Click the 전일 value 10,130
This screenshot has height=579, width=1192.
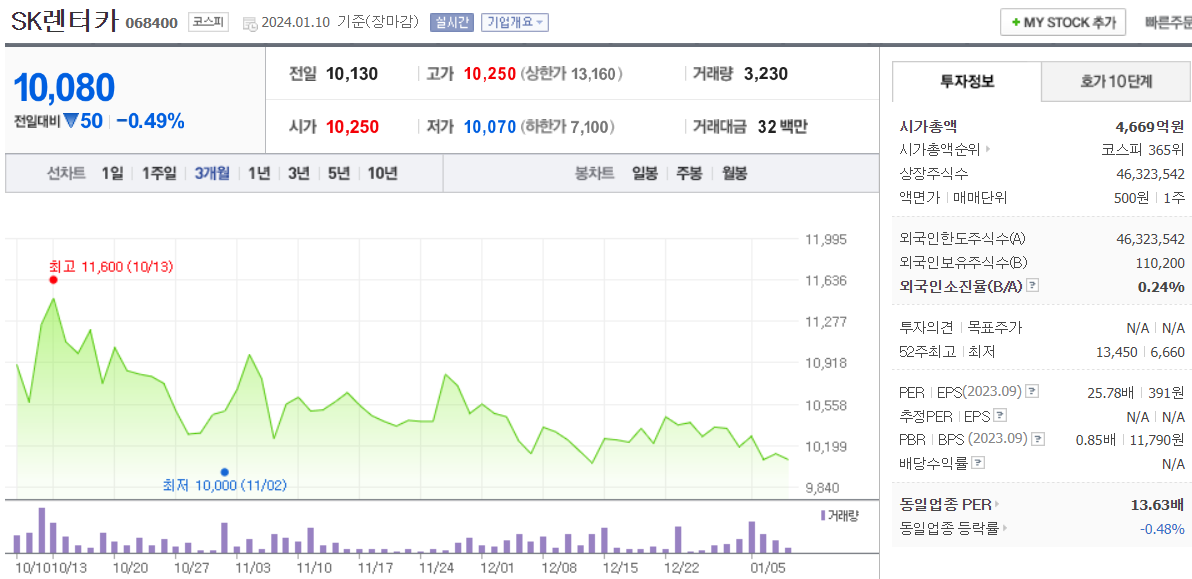click(352, 74)
